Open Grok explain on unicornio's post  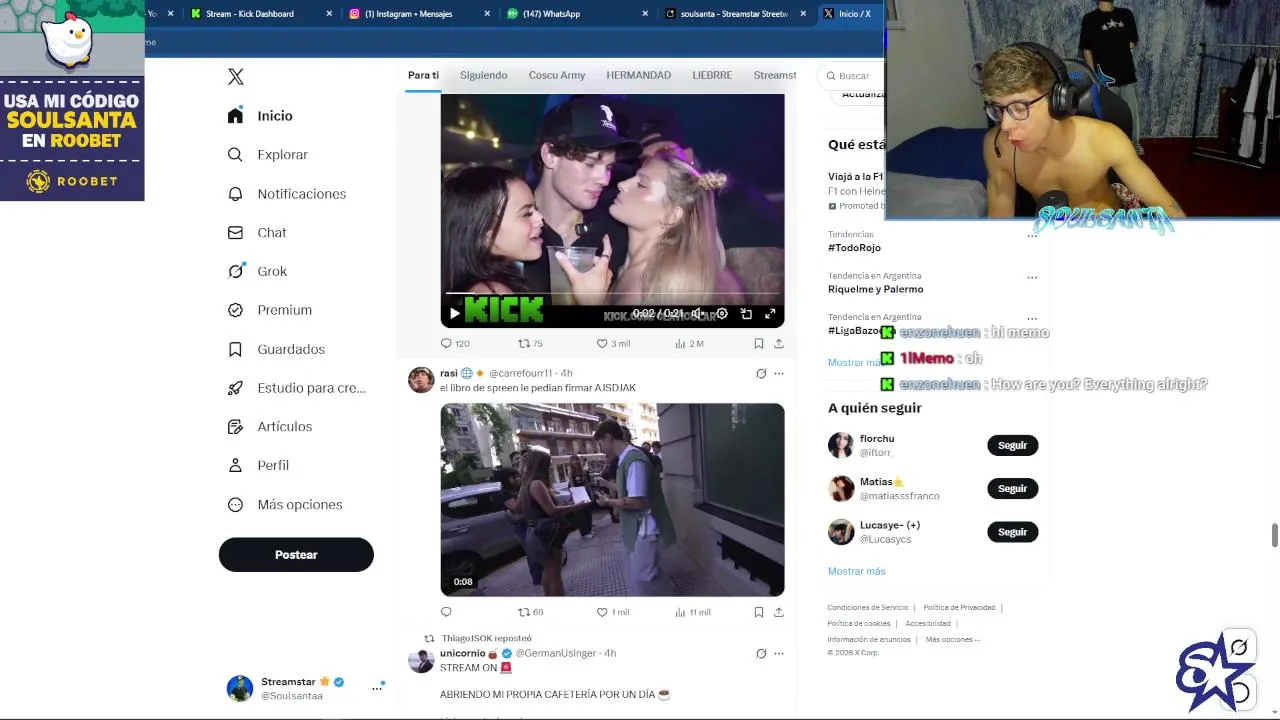pos(761,654)
